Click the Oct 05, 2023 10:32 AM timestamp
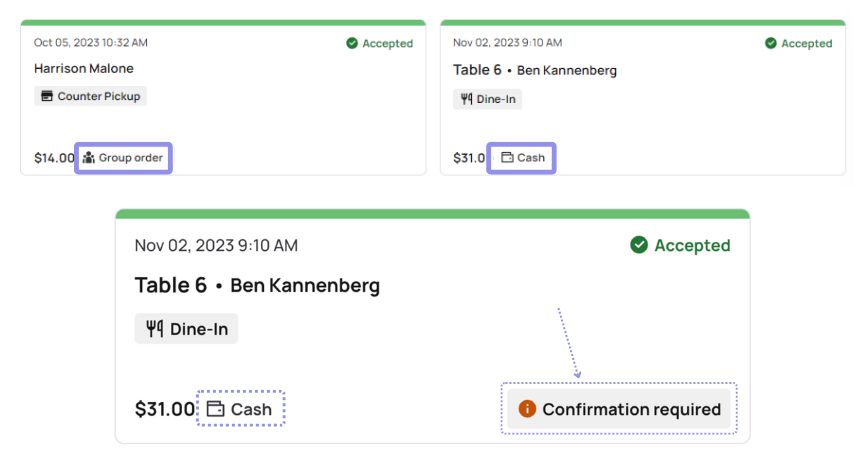The height and width of the screenshot is (466, 865). click(91, 43)
